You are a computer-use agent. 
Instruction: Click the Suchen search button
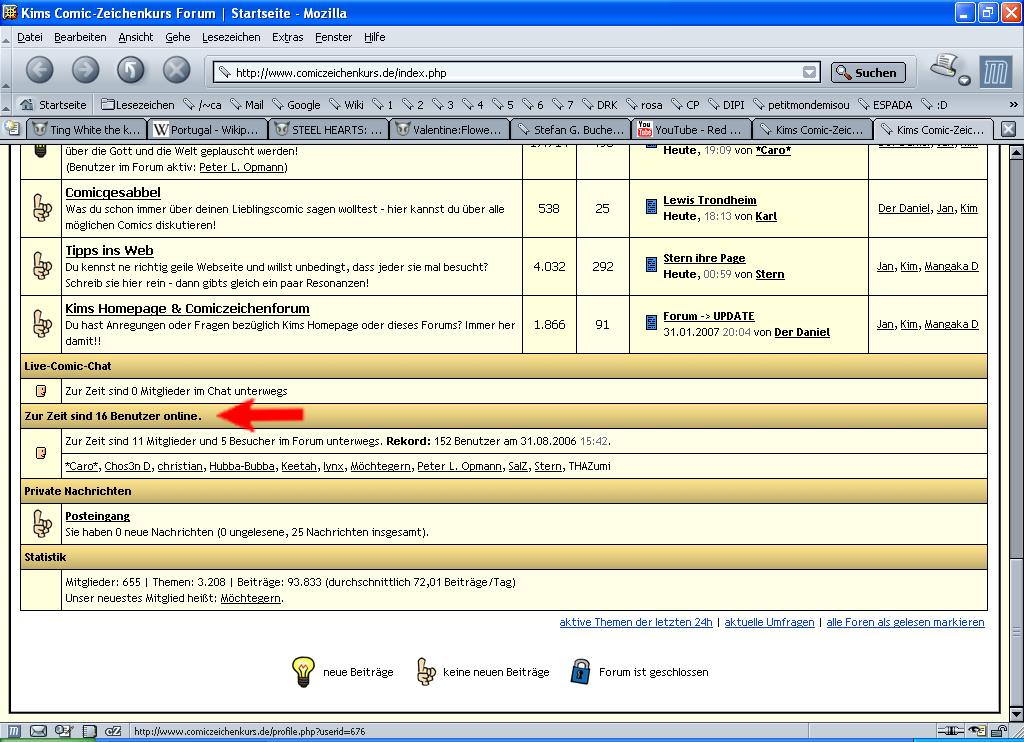pos(868,72)
